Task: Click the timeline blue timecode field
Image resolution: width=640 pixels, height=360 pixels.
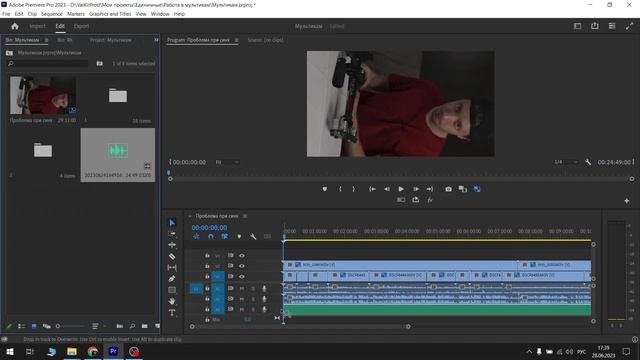Action: [x=209, y=228]
